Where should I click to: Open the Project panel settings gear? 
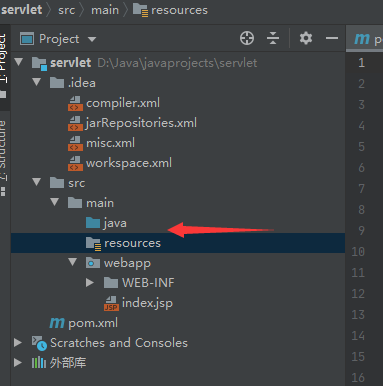click(306, 38)
